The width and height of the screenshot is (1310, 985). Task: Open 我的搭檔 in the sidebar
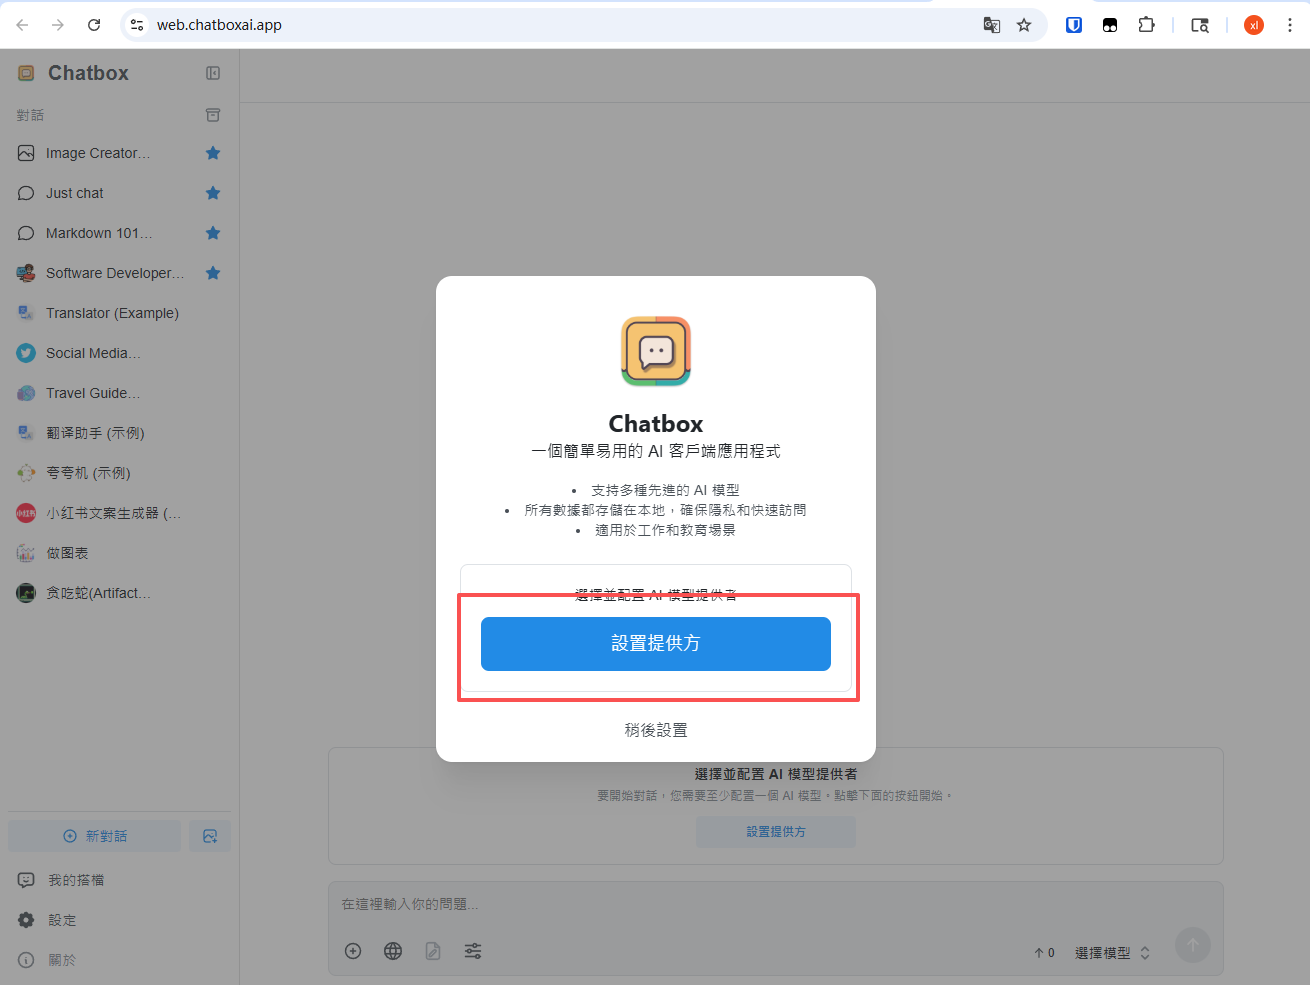119,880
